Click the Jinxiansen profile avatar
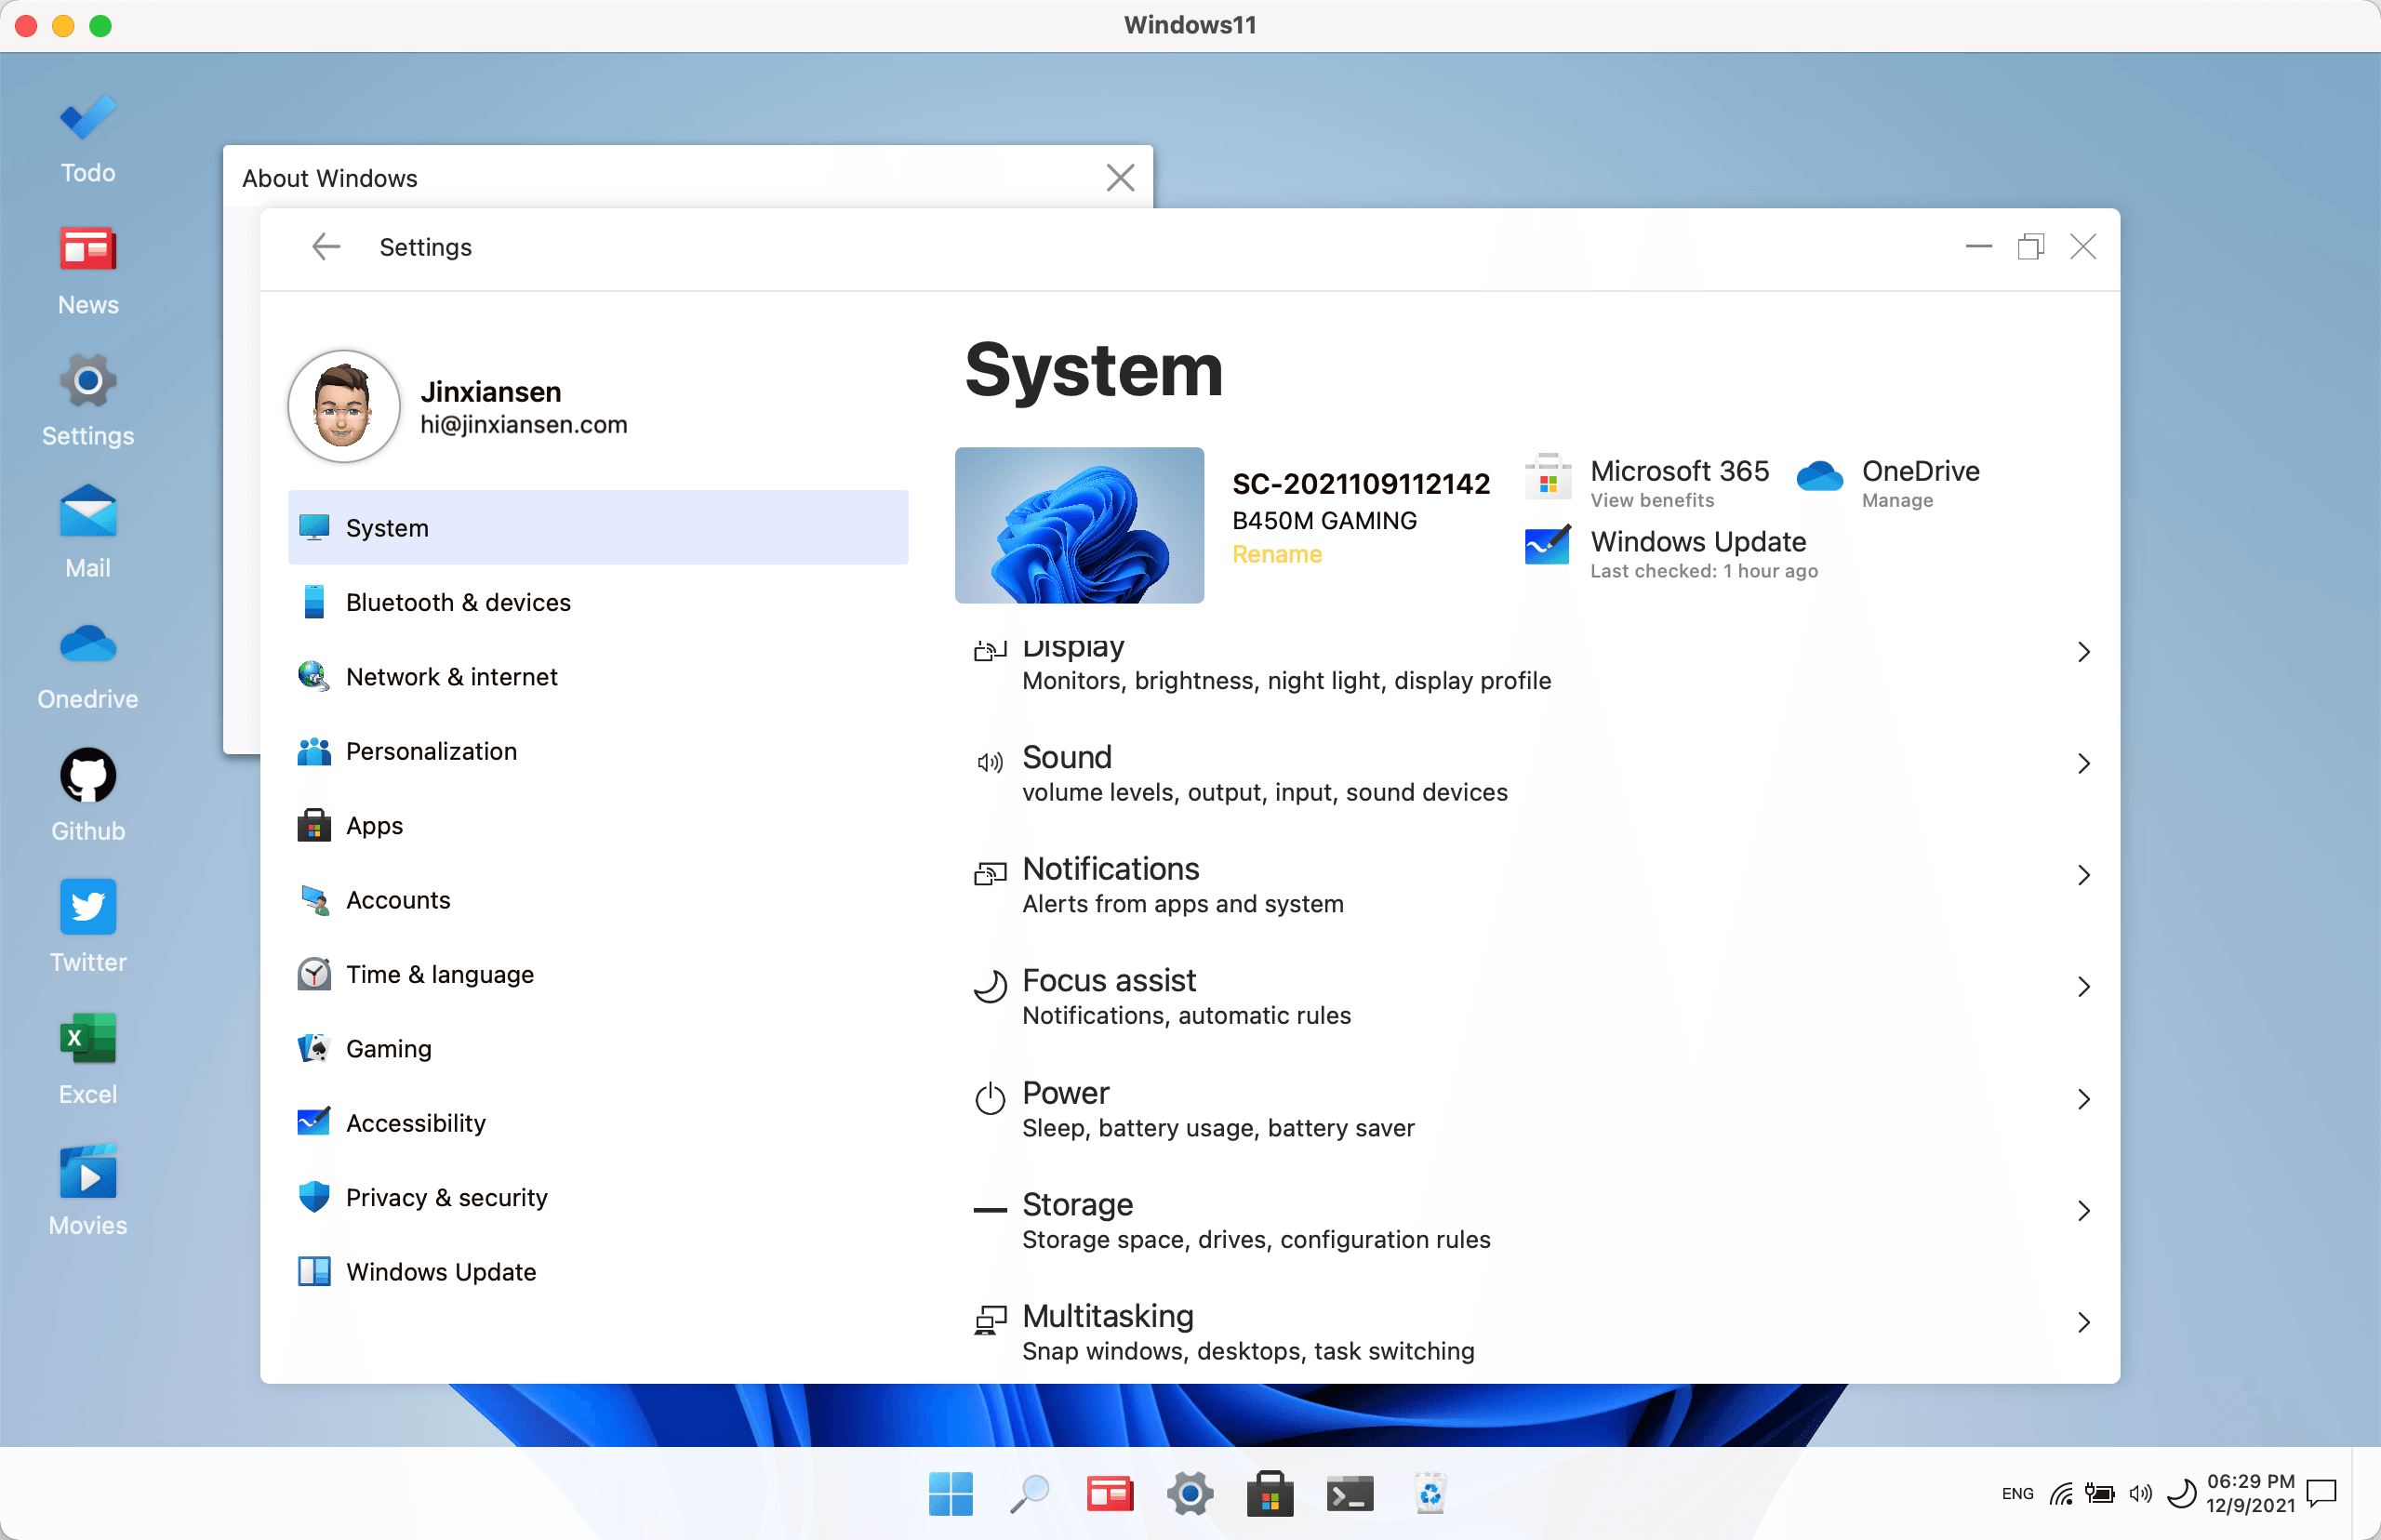 [344, 406]
